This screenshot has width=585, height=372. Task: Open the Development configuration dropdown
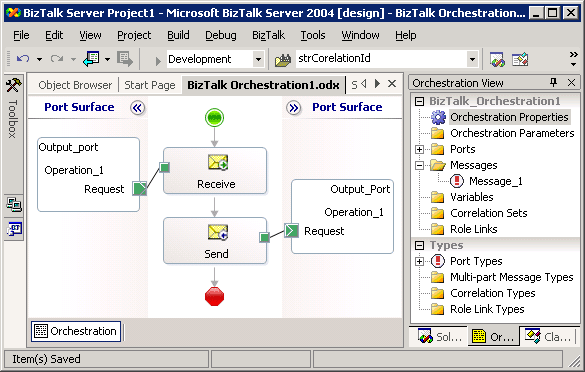tap(258, 59)
